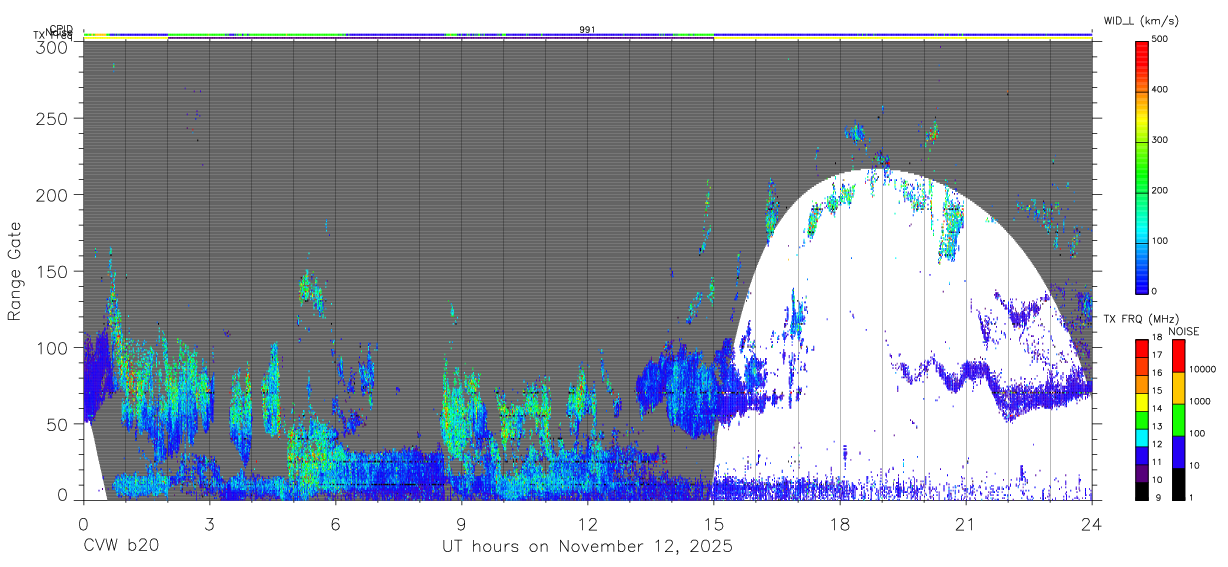1228x567 pixels.
Task: Select the cyan 12–13 MHz TX FRQ swatch
Action: [x=1142, y=436]
